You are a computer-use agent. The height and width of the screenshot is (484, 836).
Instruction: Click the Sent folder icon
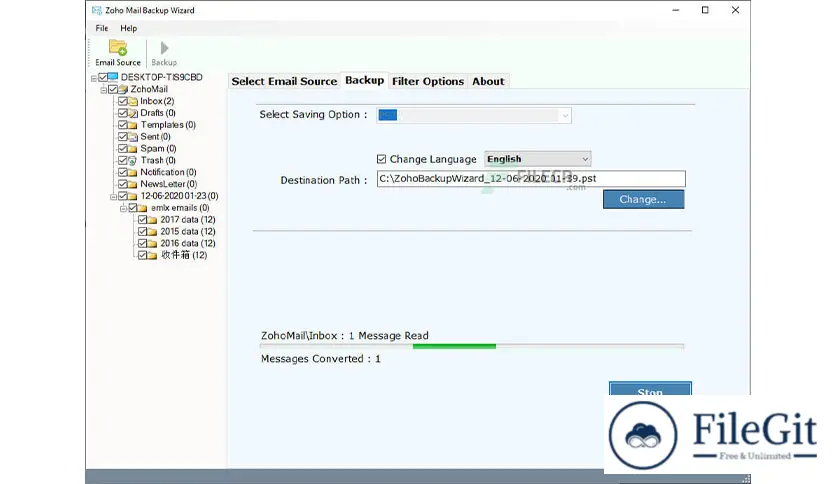[133, 136]
